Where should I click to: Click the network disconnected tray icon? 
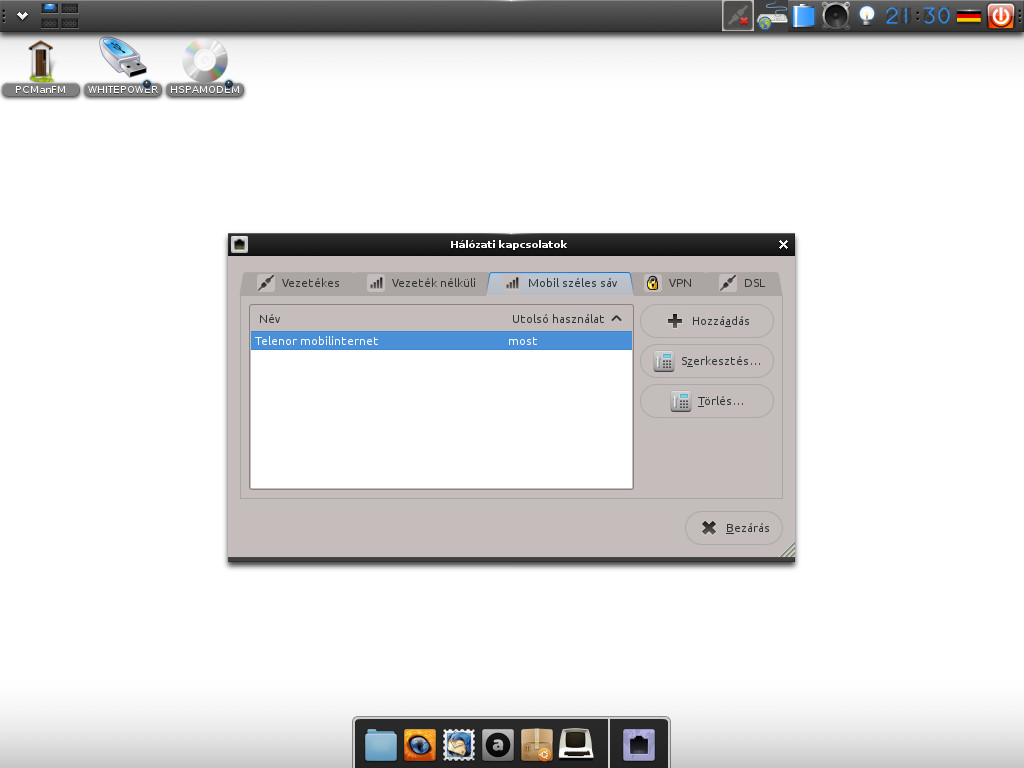(738, 16)
